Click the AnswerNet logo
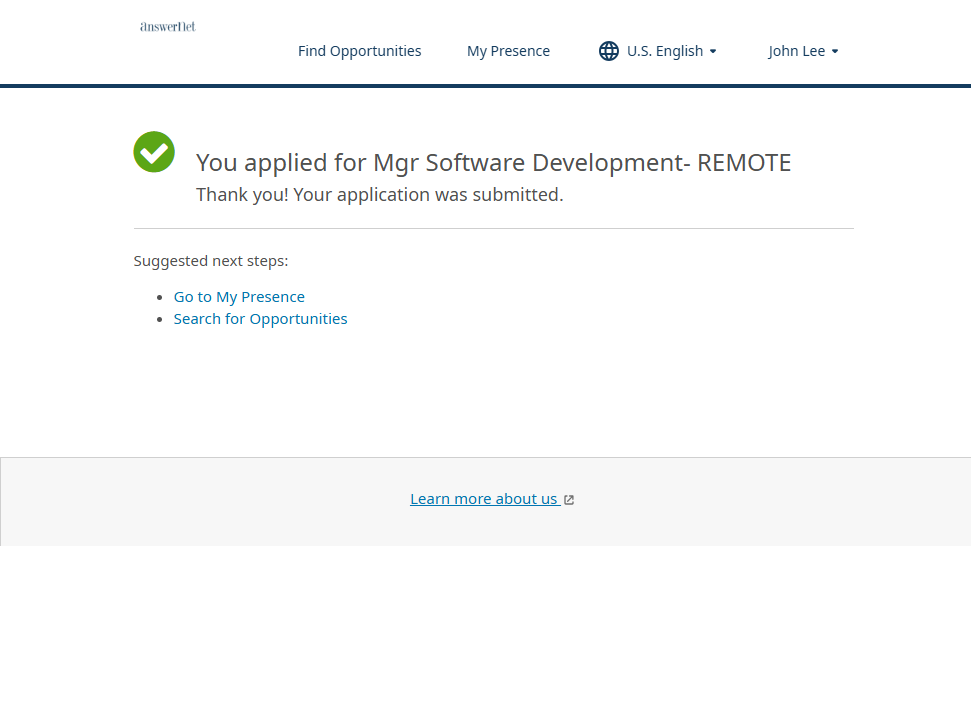 167,27
